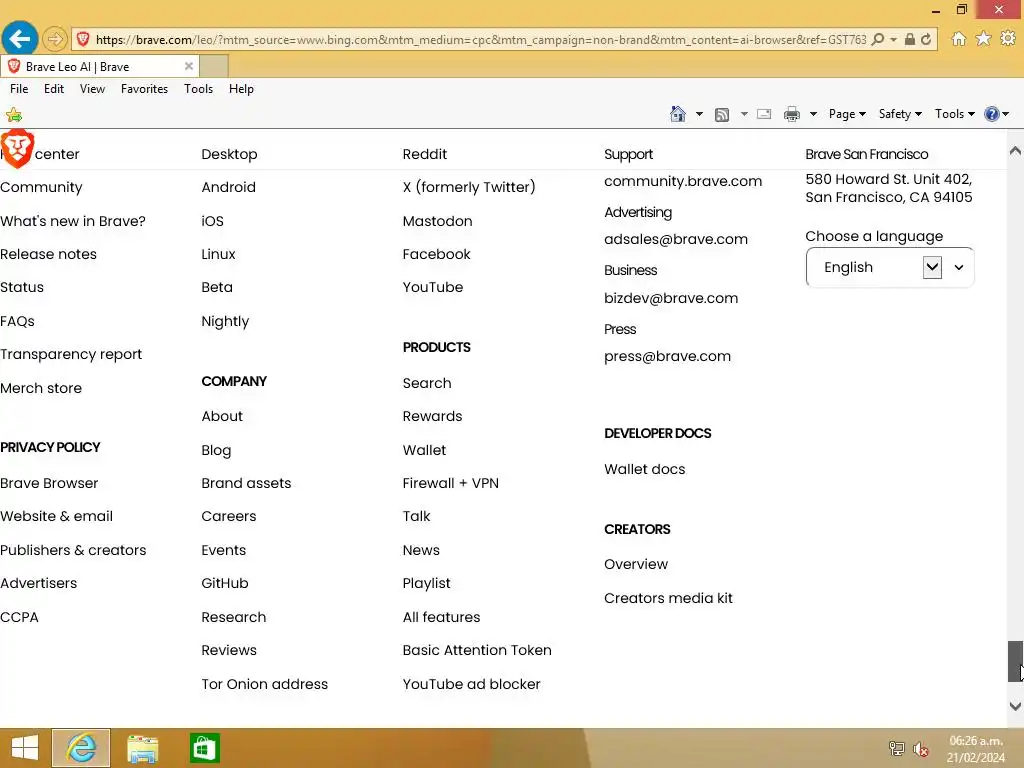Click the blue Help icon in command bar

click(991, 114)
